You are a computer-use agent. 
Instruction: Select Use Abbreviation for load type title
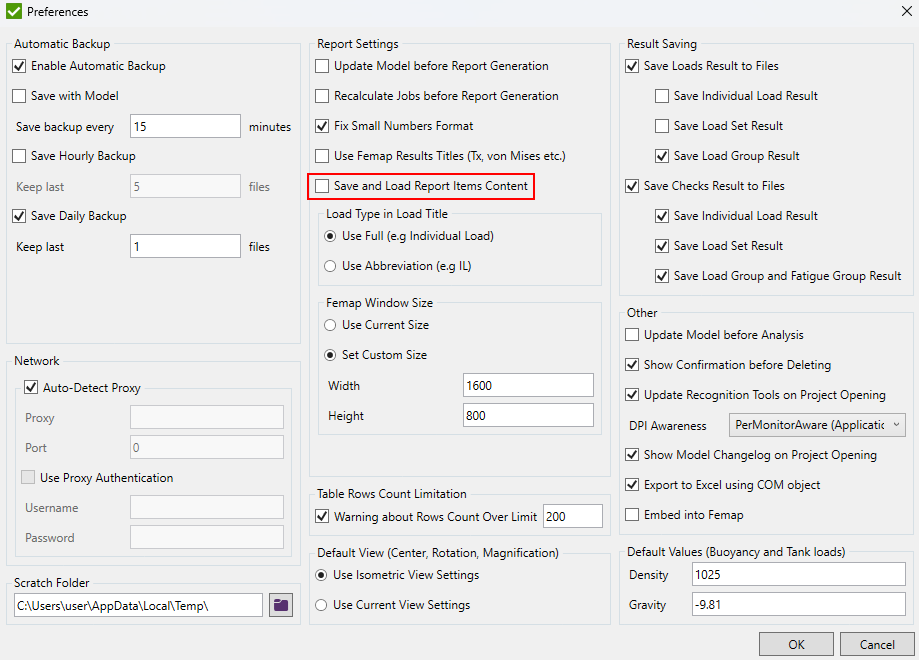[x=330, y=266]
